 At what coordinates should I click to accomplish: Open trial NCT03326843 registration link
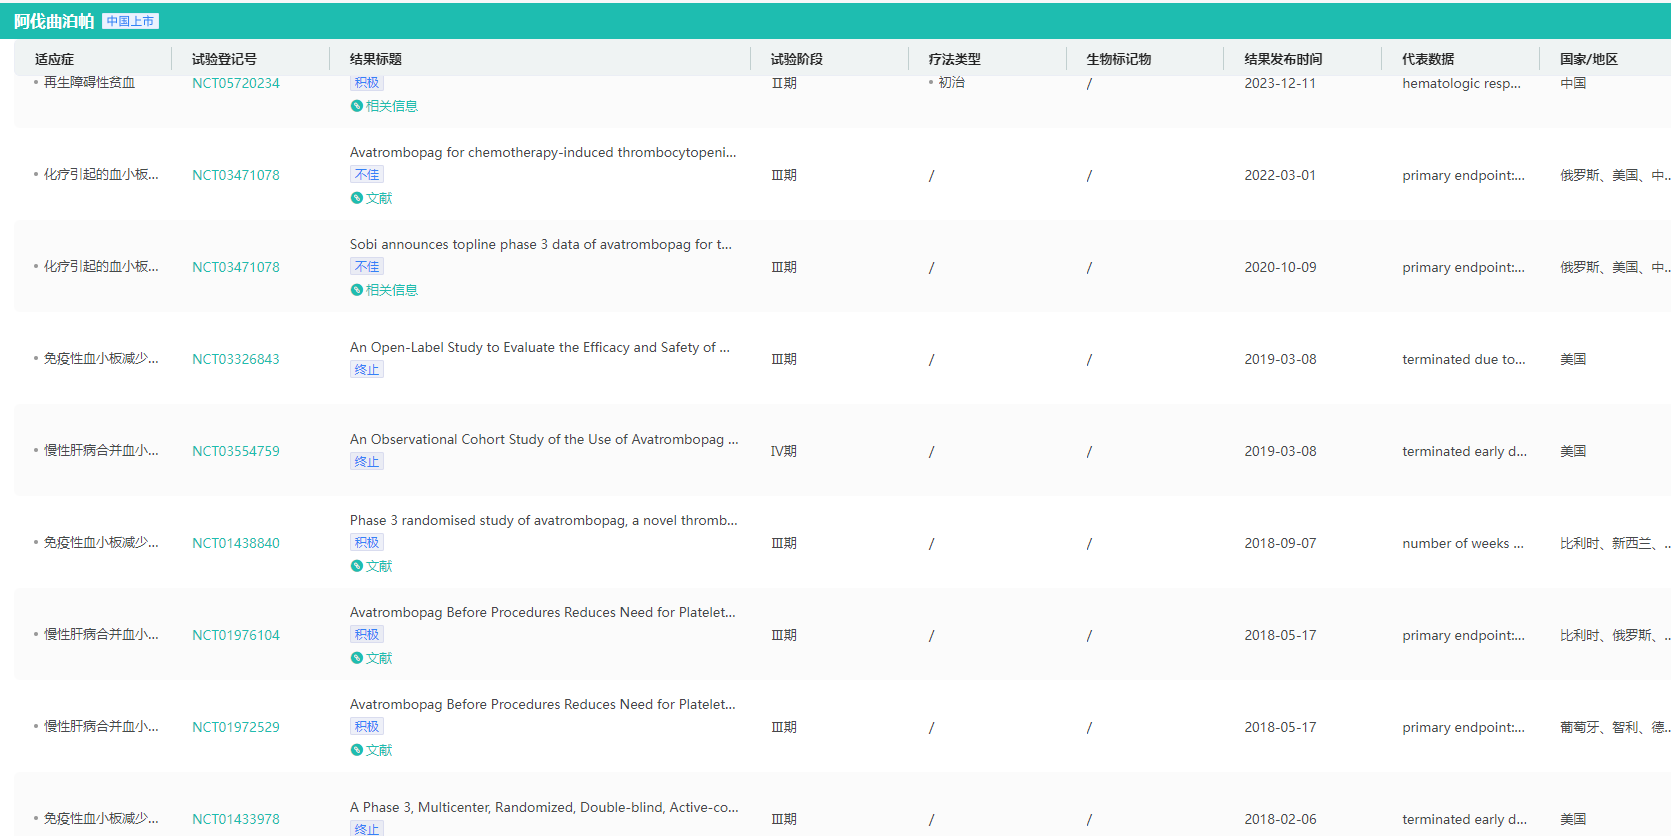(236, 359)
